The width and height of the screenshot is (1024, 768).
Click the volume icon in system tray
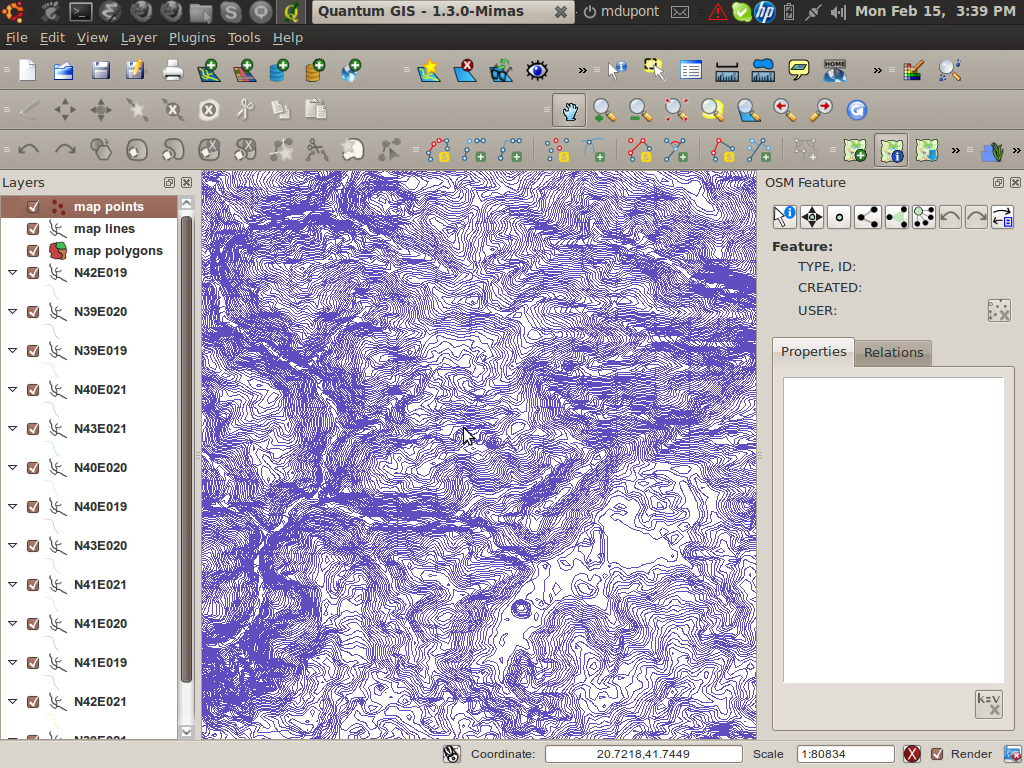click(x=838, y=12)
